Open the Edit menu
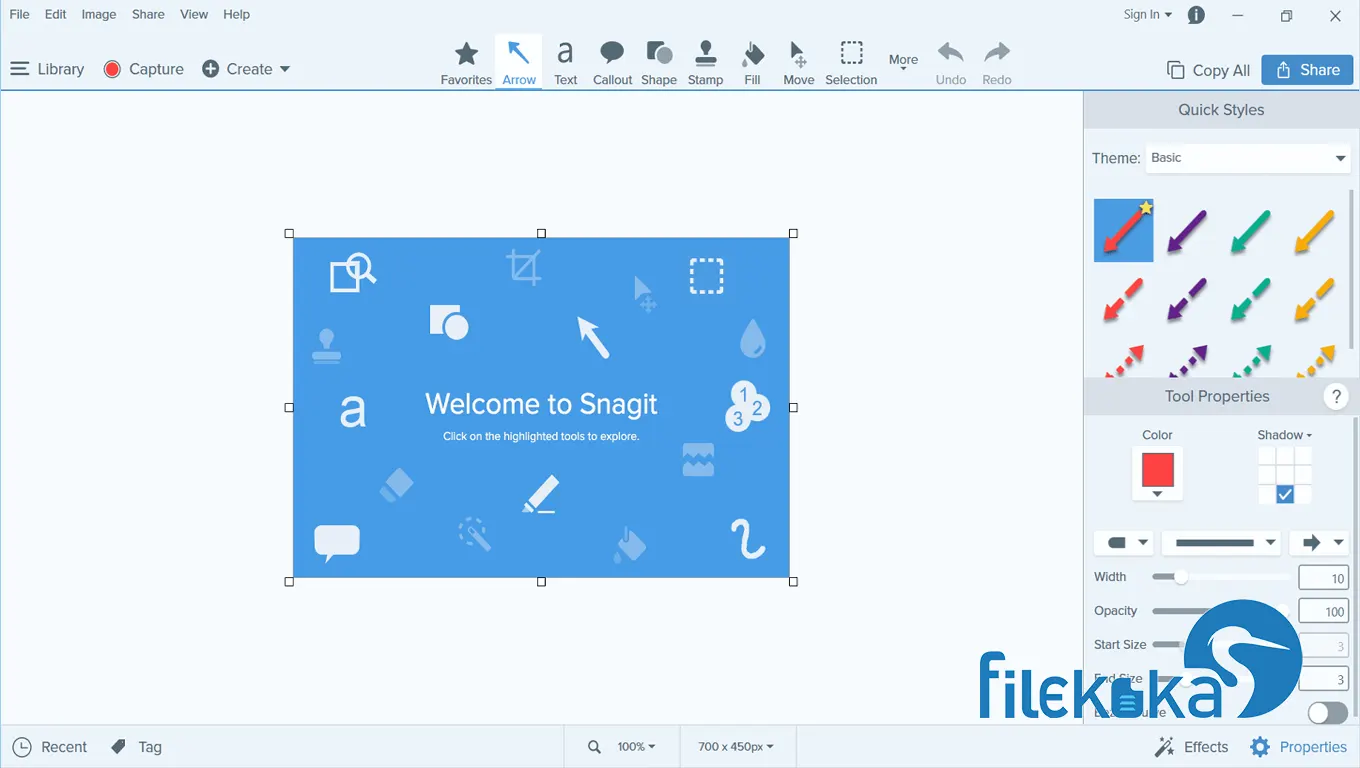 tap(55, 15)
